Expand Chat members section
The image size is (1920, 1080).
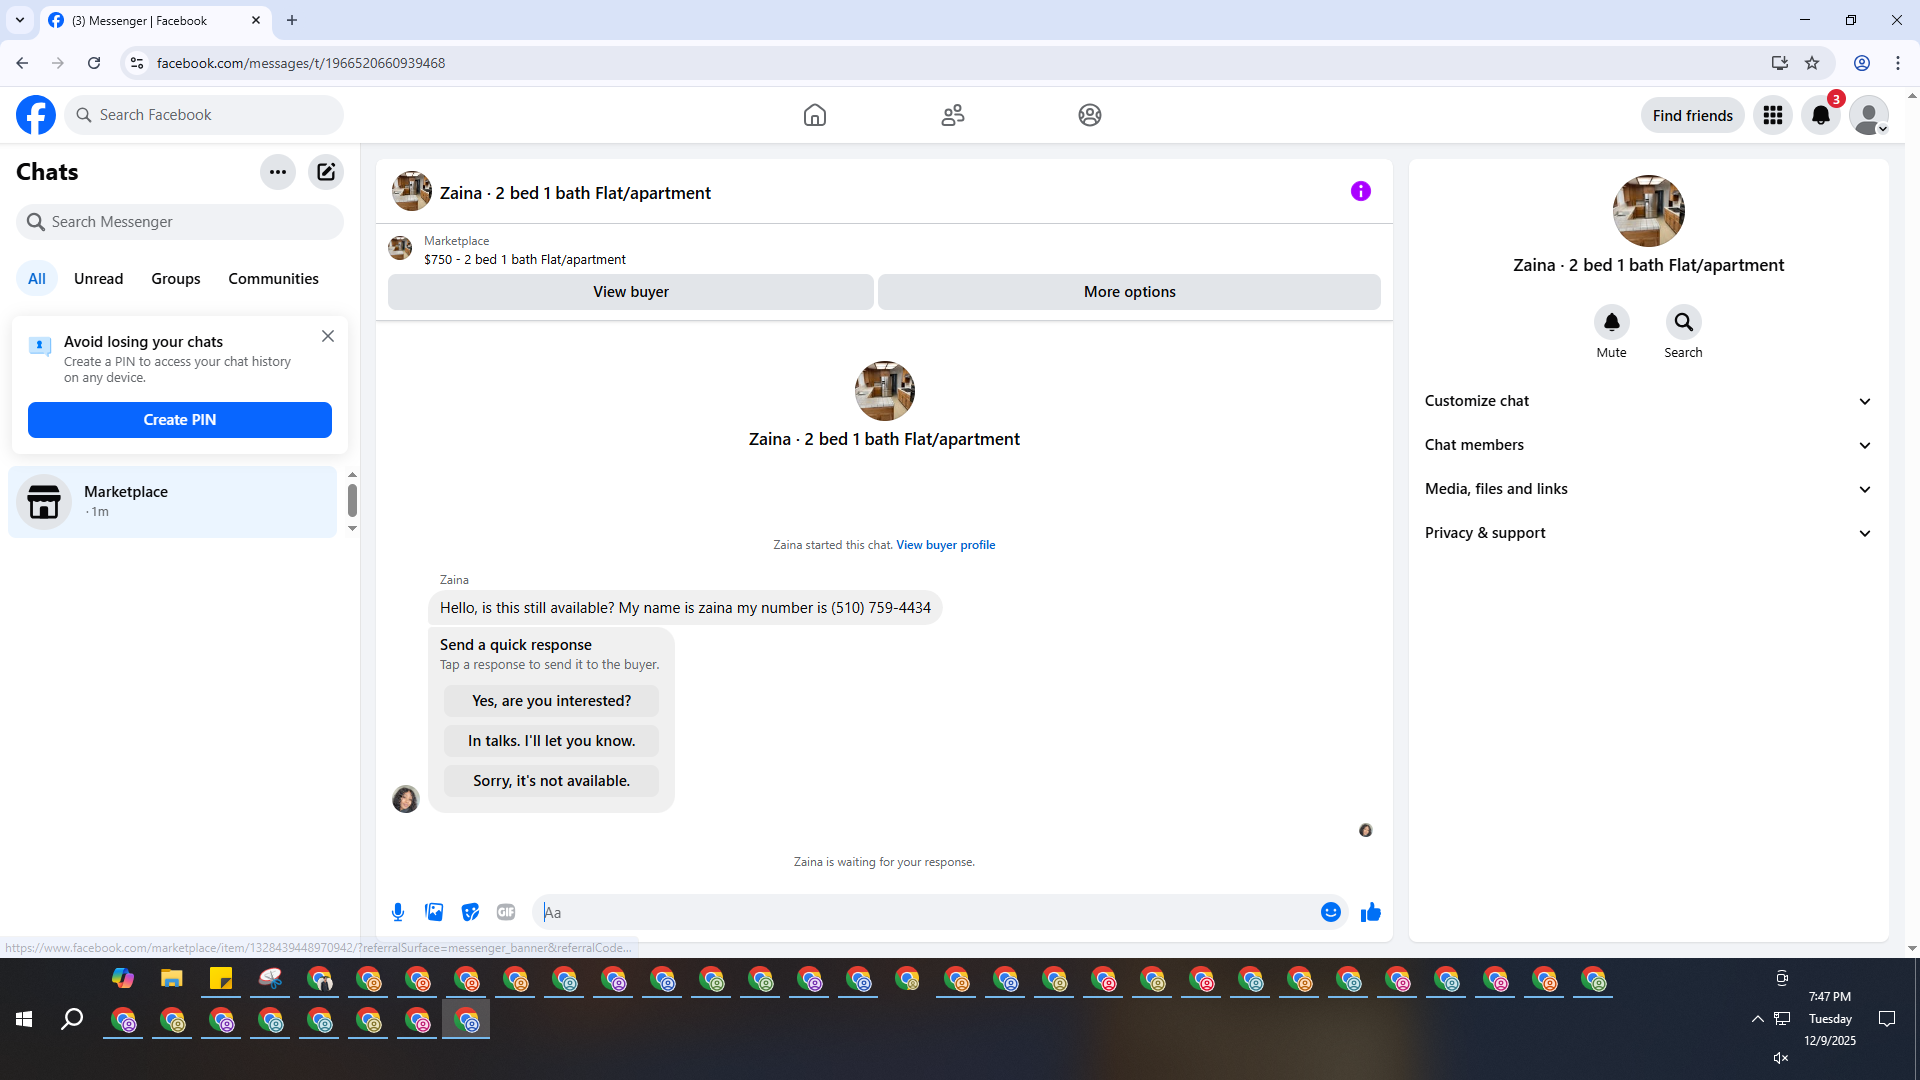pos(1647,445)
